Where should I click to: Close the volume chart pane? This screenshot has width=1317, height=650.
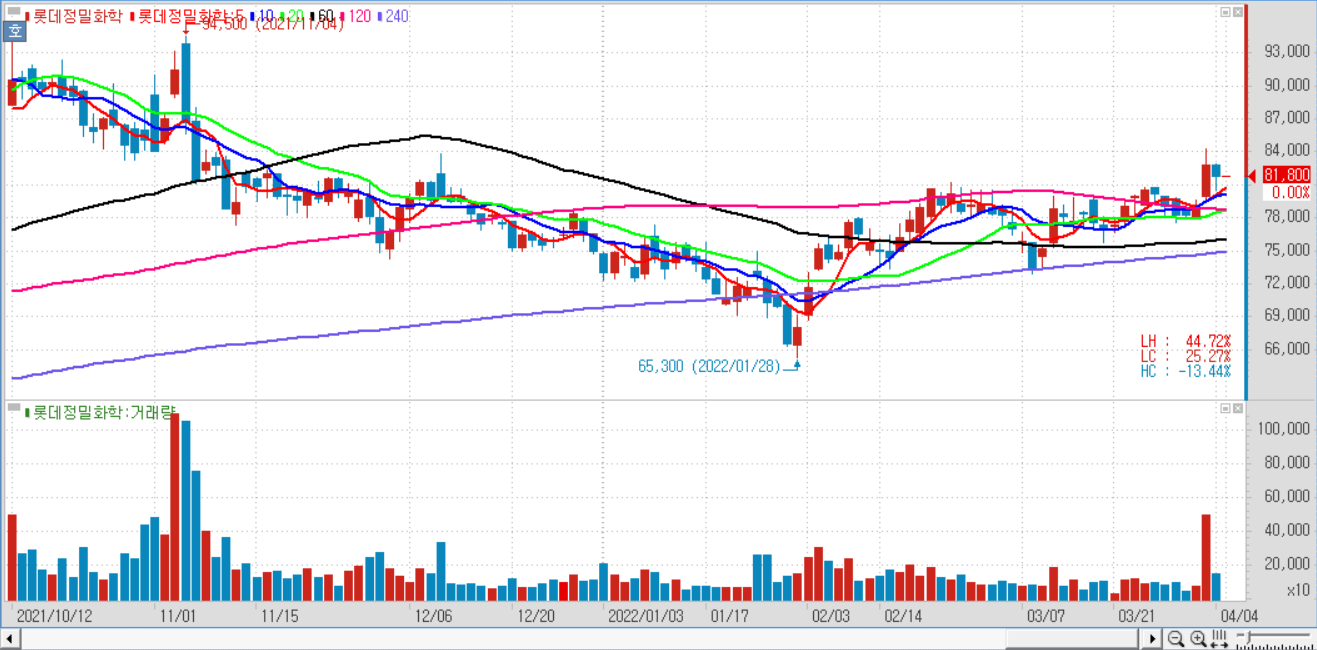(1238, 409)
